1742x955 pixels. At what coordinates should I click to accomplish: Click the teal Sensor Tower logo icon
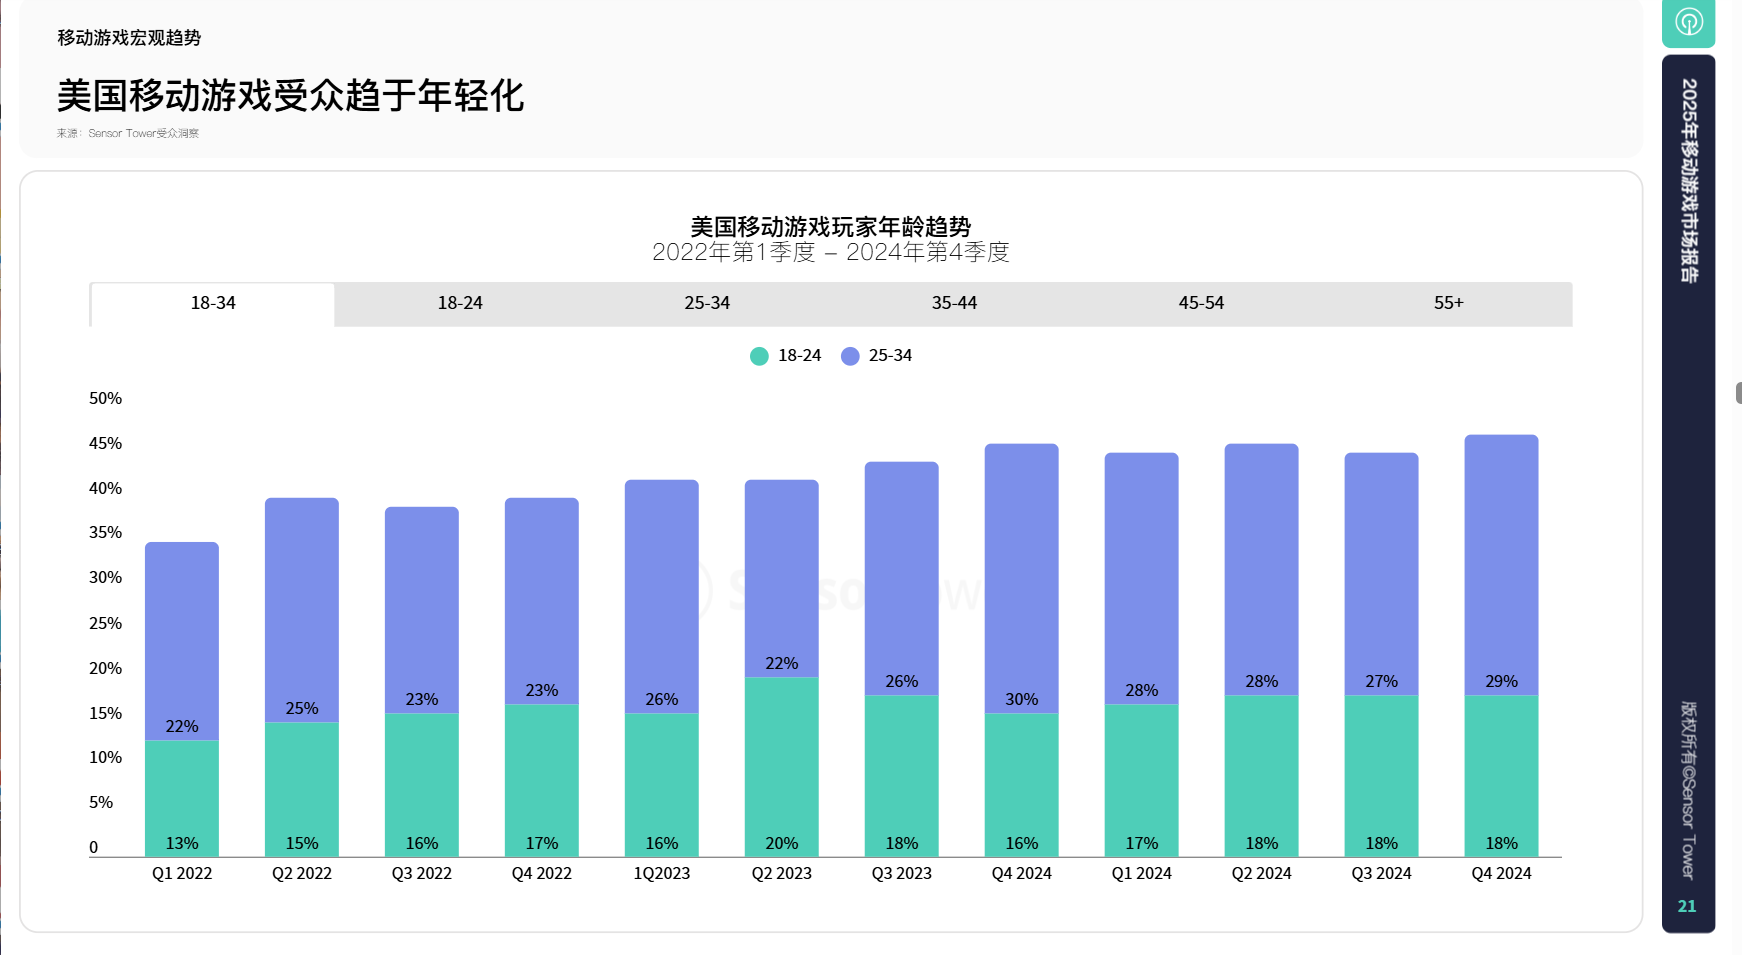click(x=1688, y=22)
